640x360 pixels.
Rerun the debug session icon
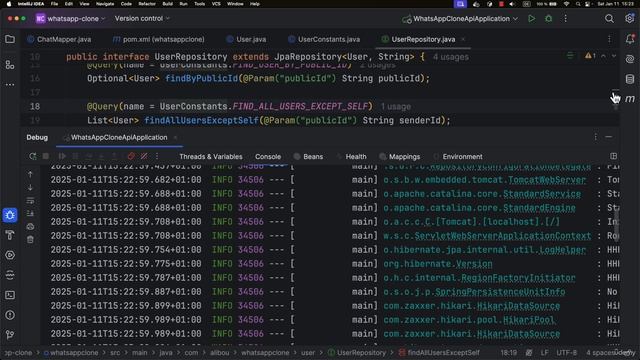tap(33, 156)
